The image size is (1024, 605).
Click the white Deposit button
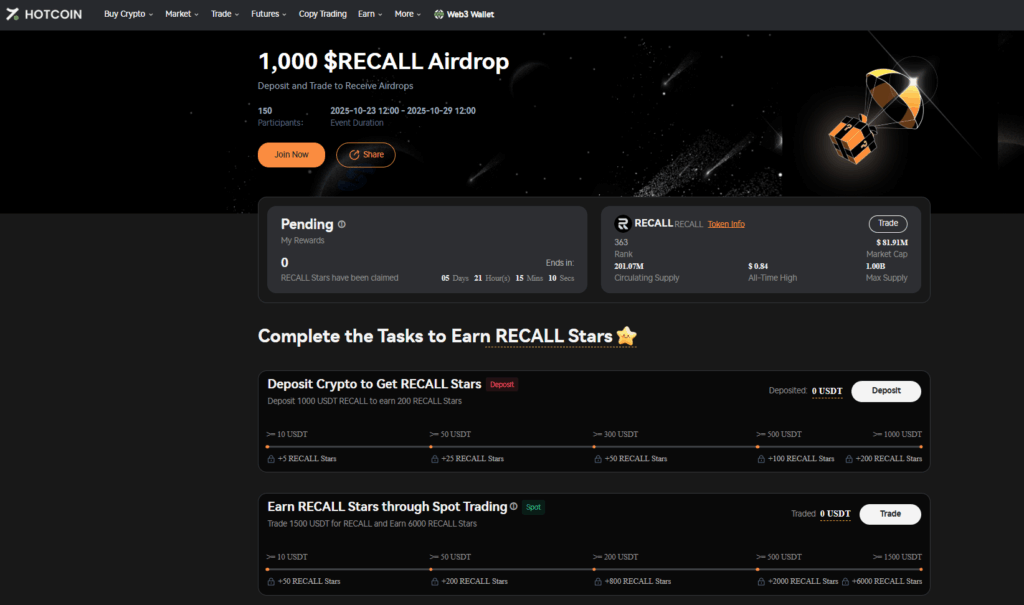click(886, 391)
